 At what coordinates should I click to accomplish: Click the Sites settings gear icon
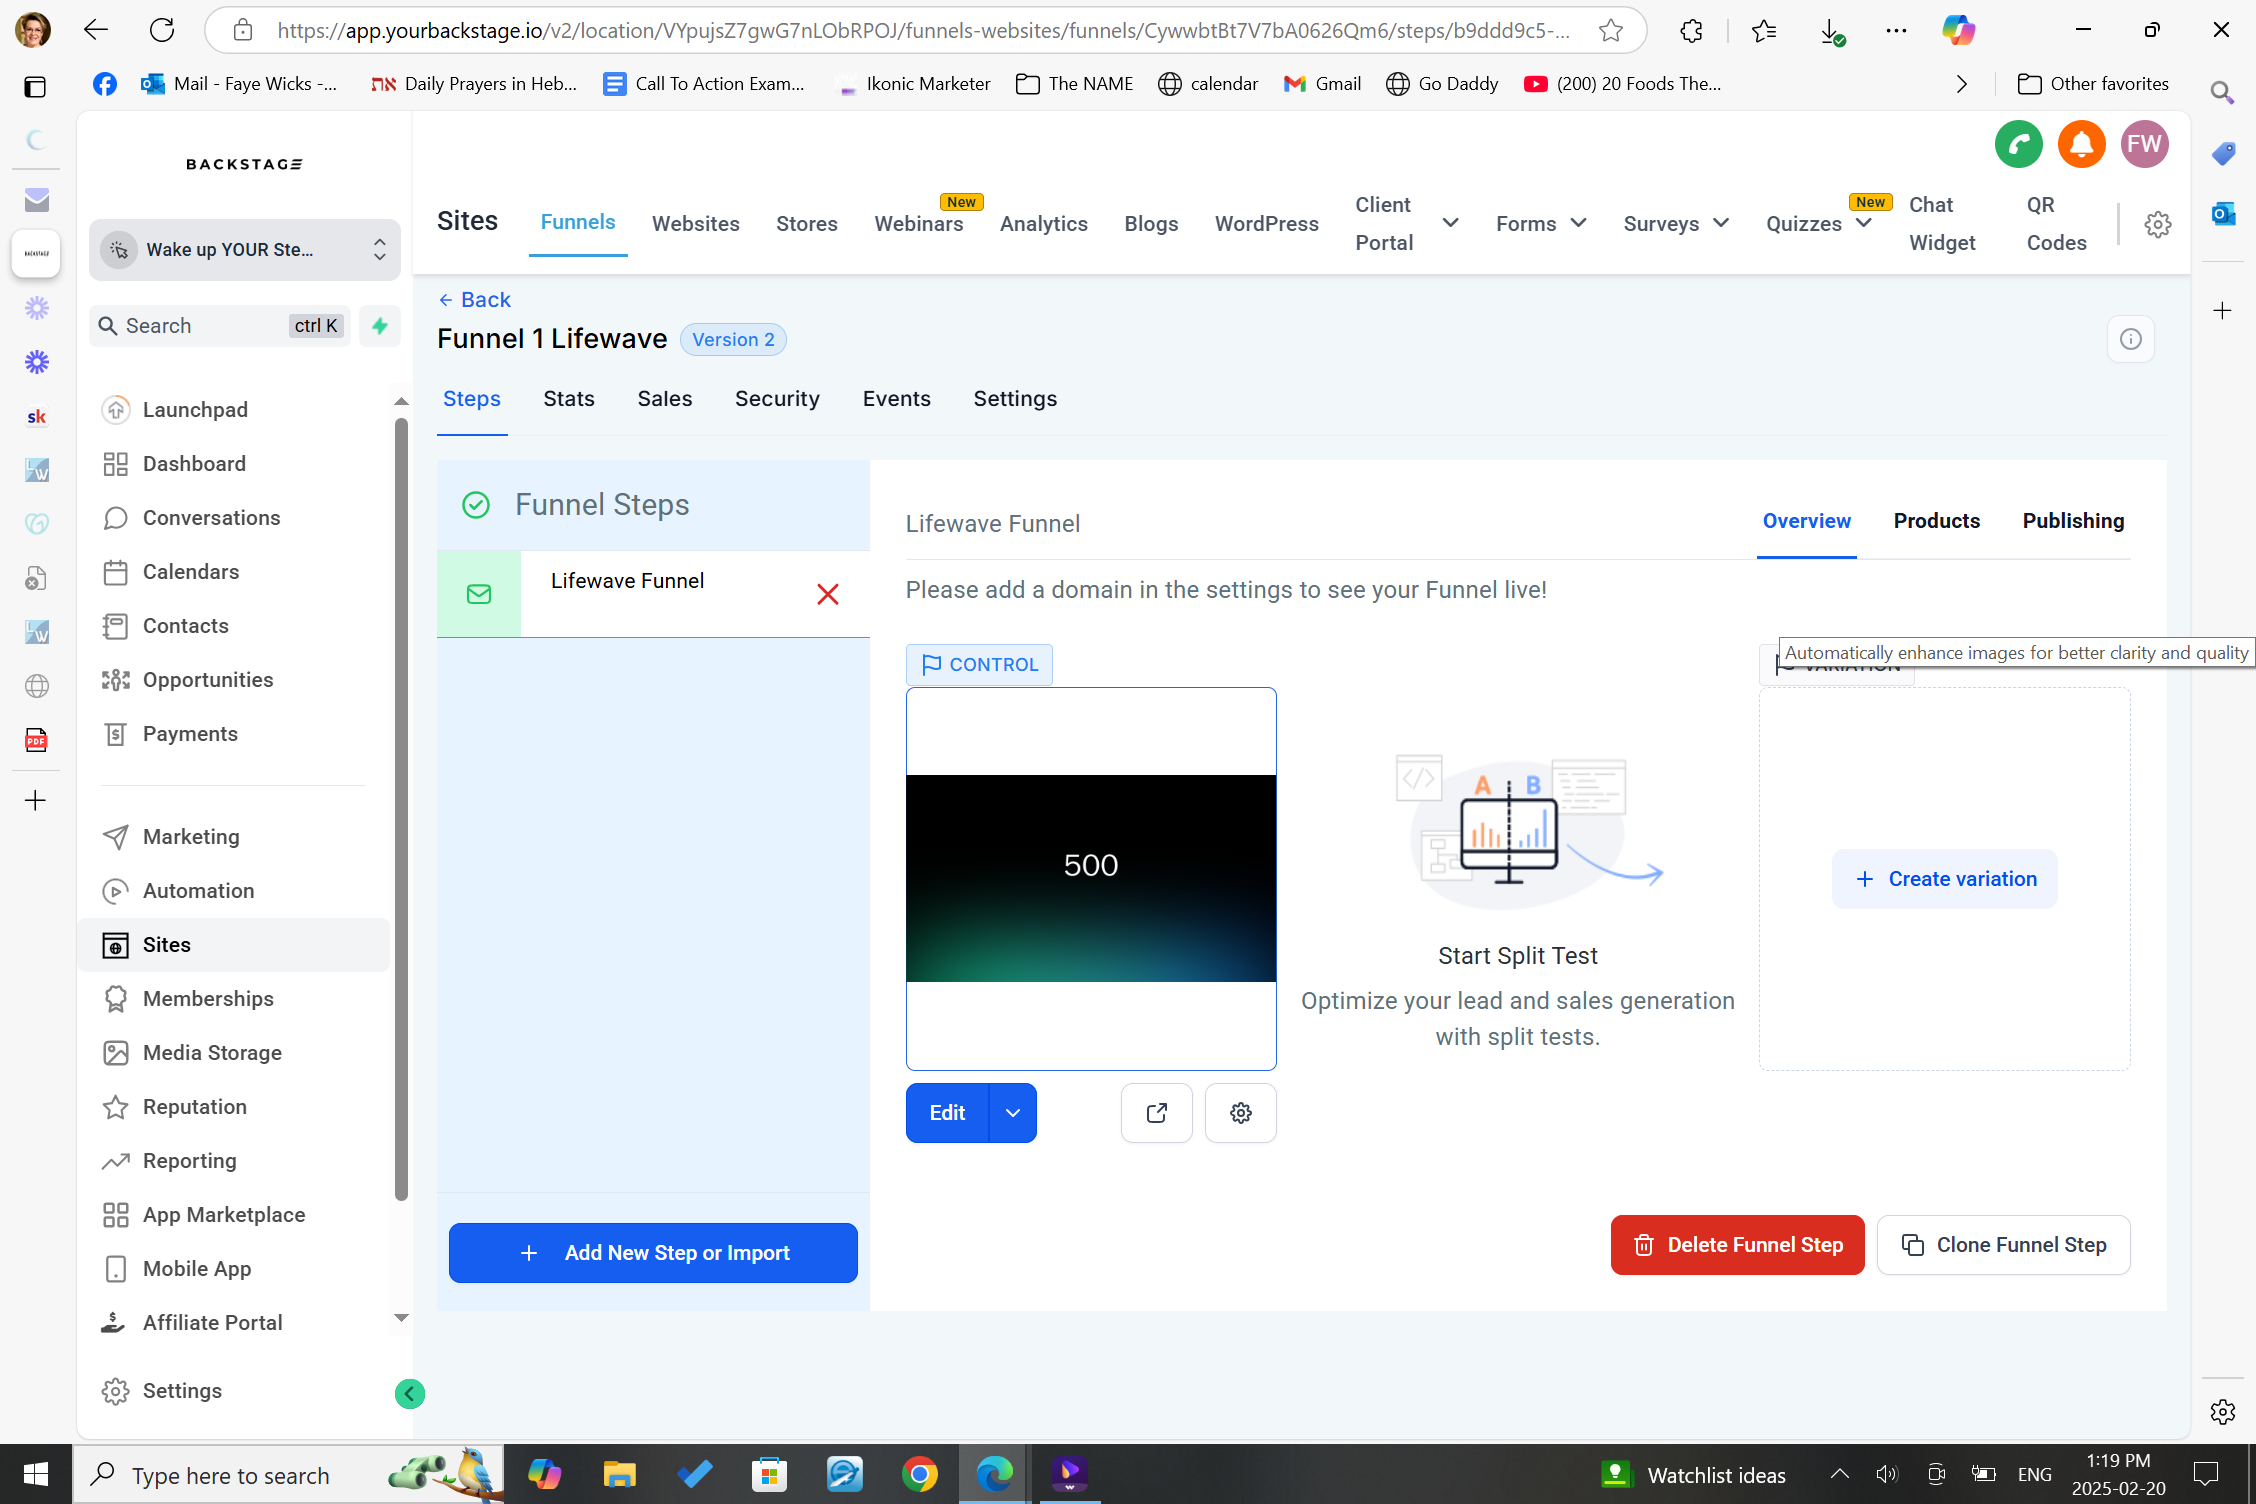click(2157, 224)
